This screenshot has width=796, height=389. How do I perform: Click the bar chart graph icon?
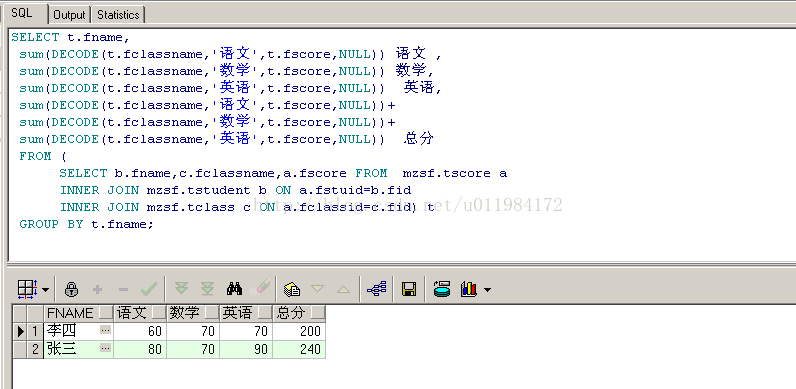469,289
